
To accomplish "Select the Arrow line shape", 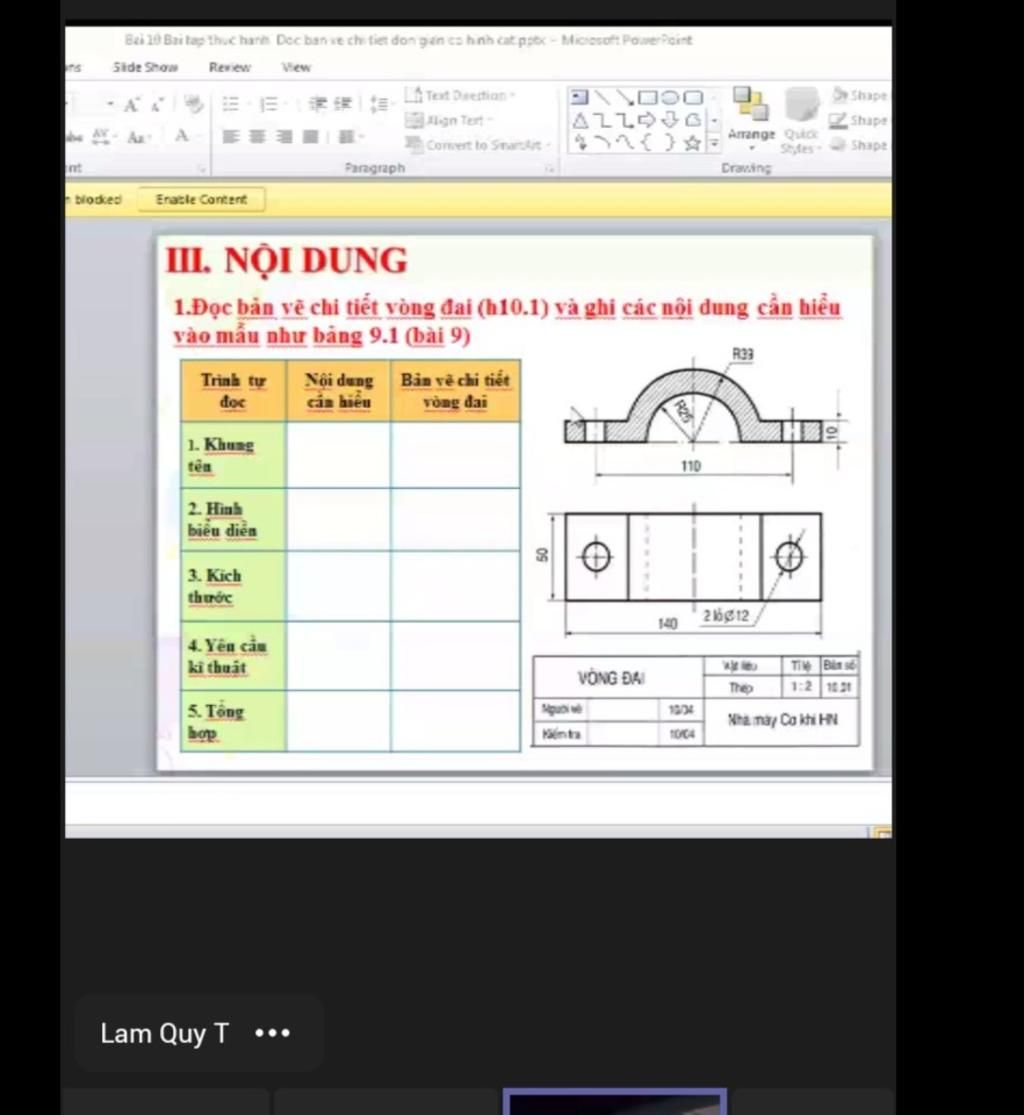I will click(x=625, y=97).
